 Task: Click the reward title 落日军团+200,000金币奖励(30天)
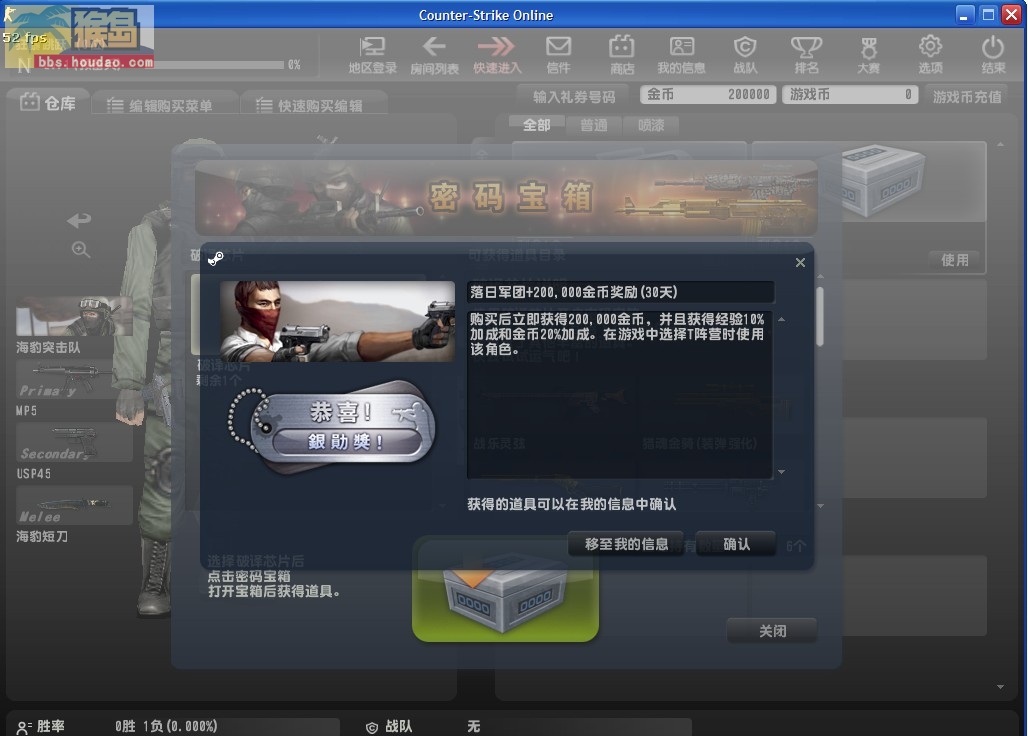pyautogui.click(x=574, y=292)
